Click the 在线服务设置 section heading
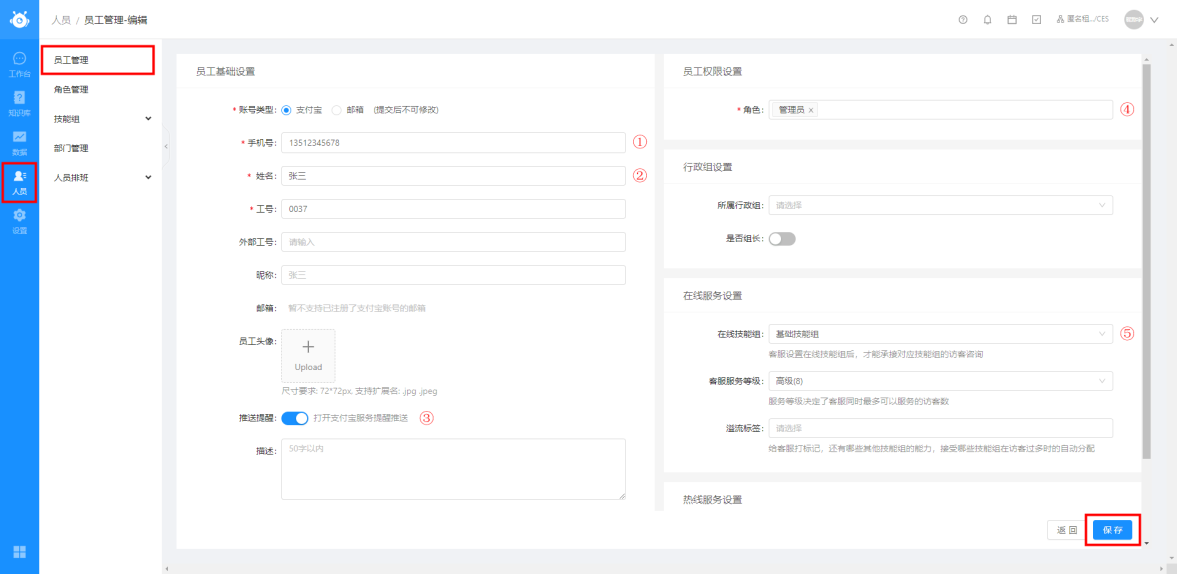The height and width of the screenshot is (574, 1177). [712, 296]
